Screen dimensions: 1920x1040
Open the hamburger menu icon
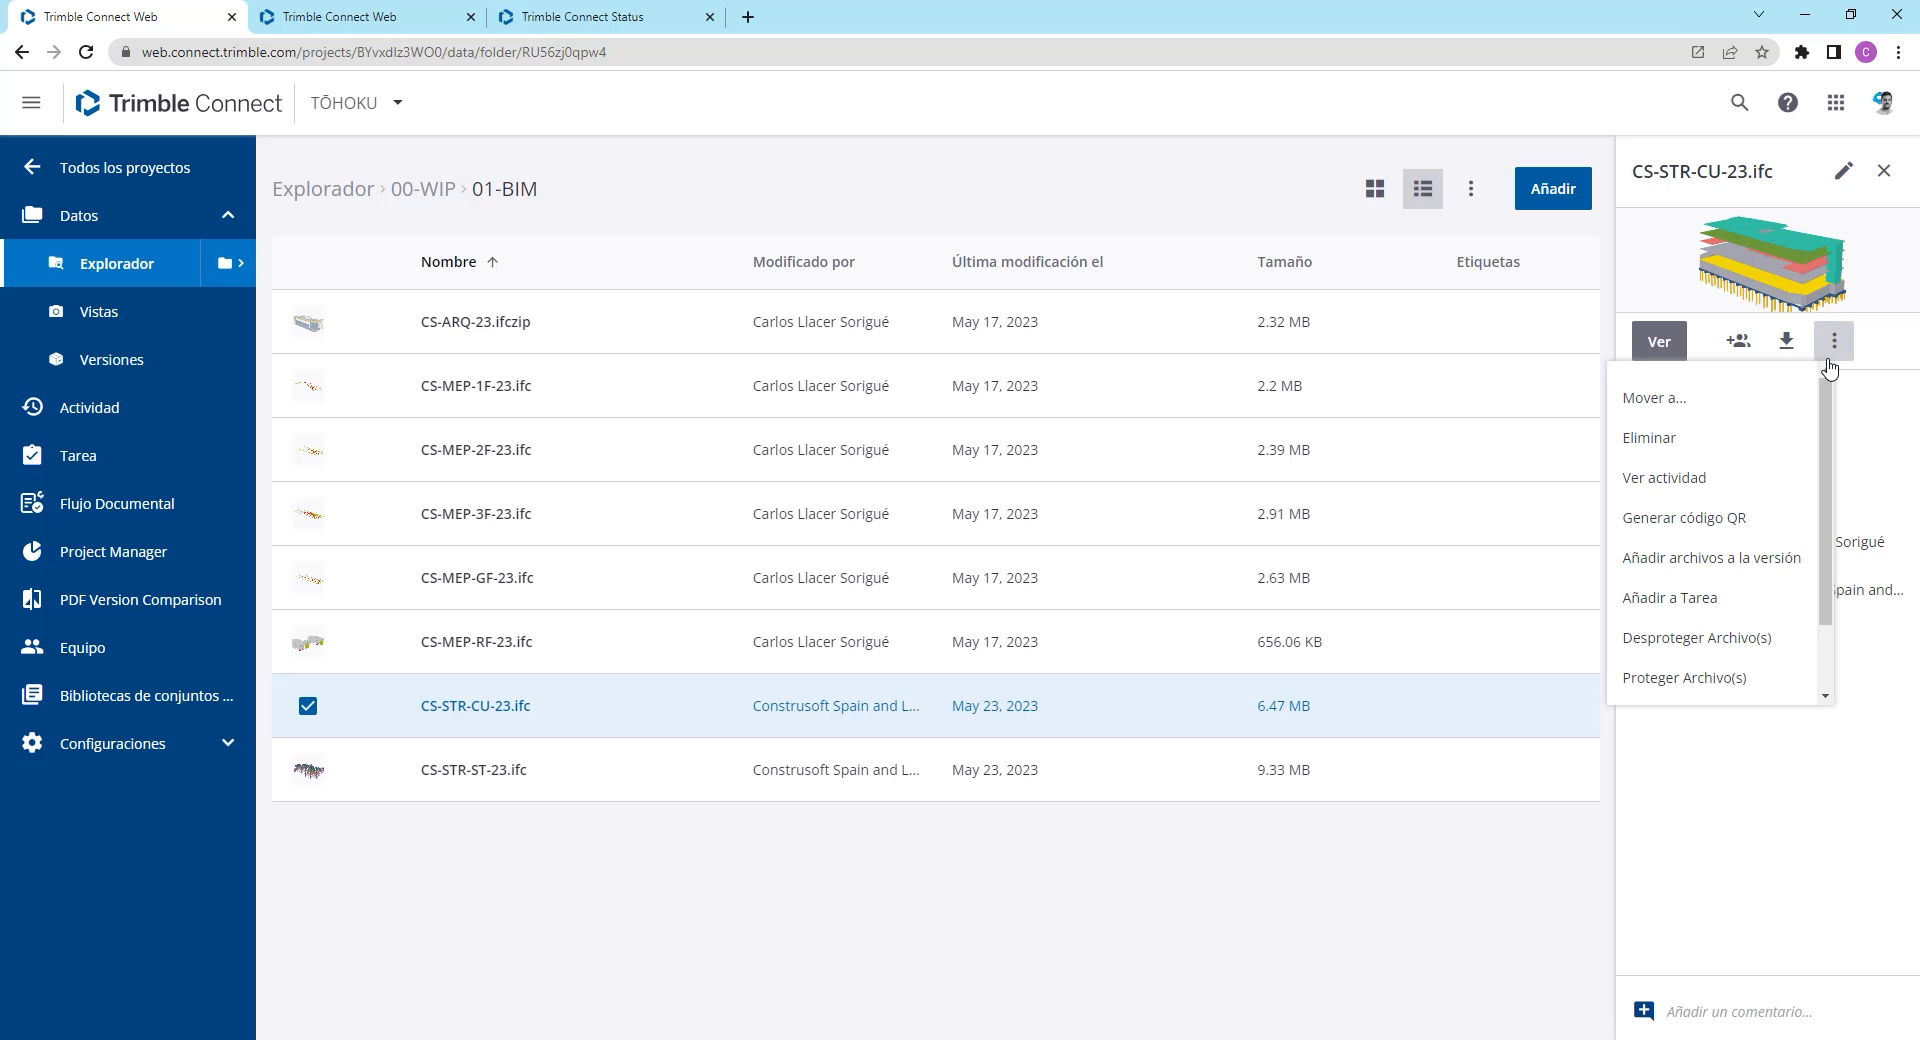click(31, 103)
